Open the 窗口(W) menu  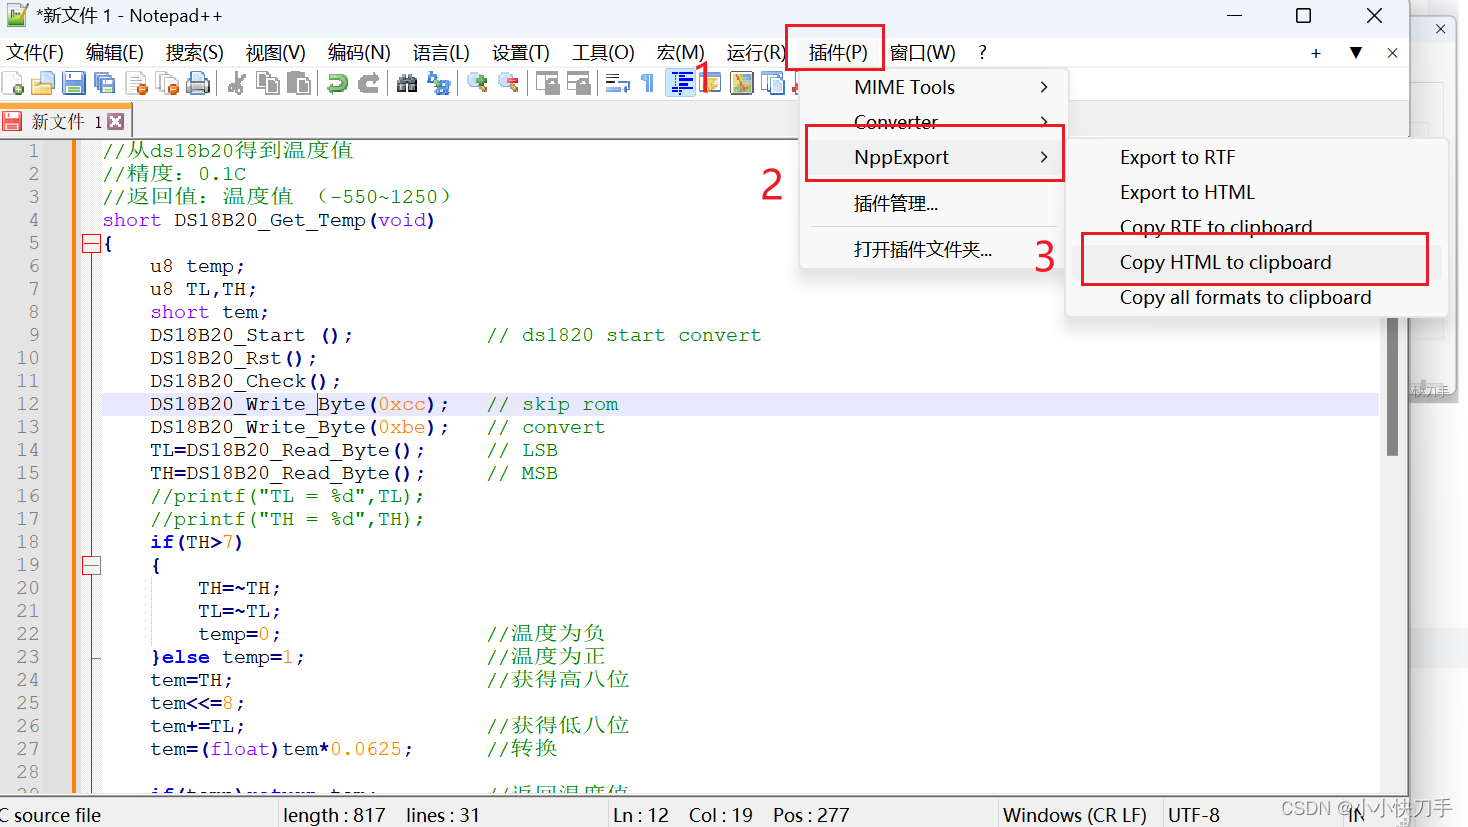click(x=922, y=52)
